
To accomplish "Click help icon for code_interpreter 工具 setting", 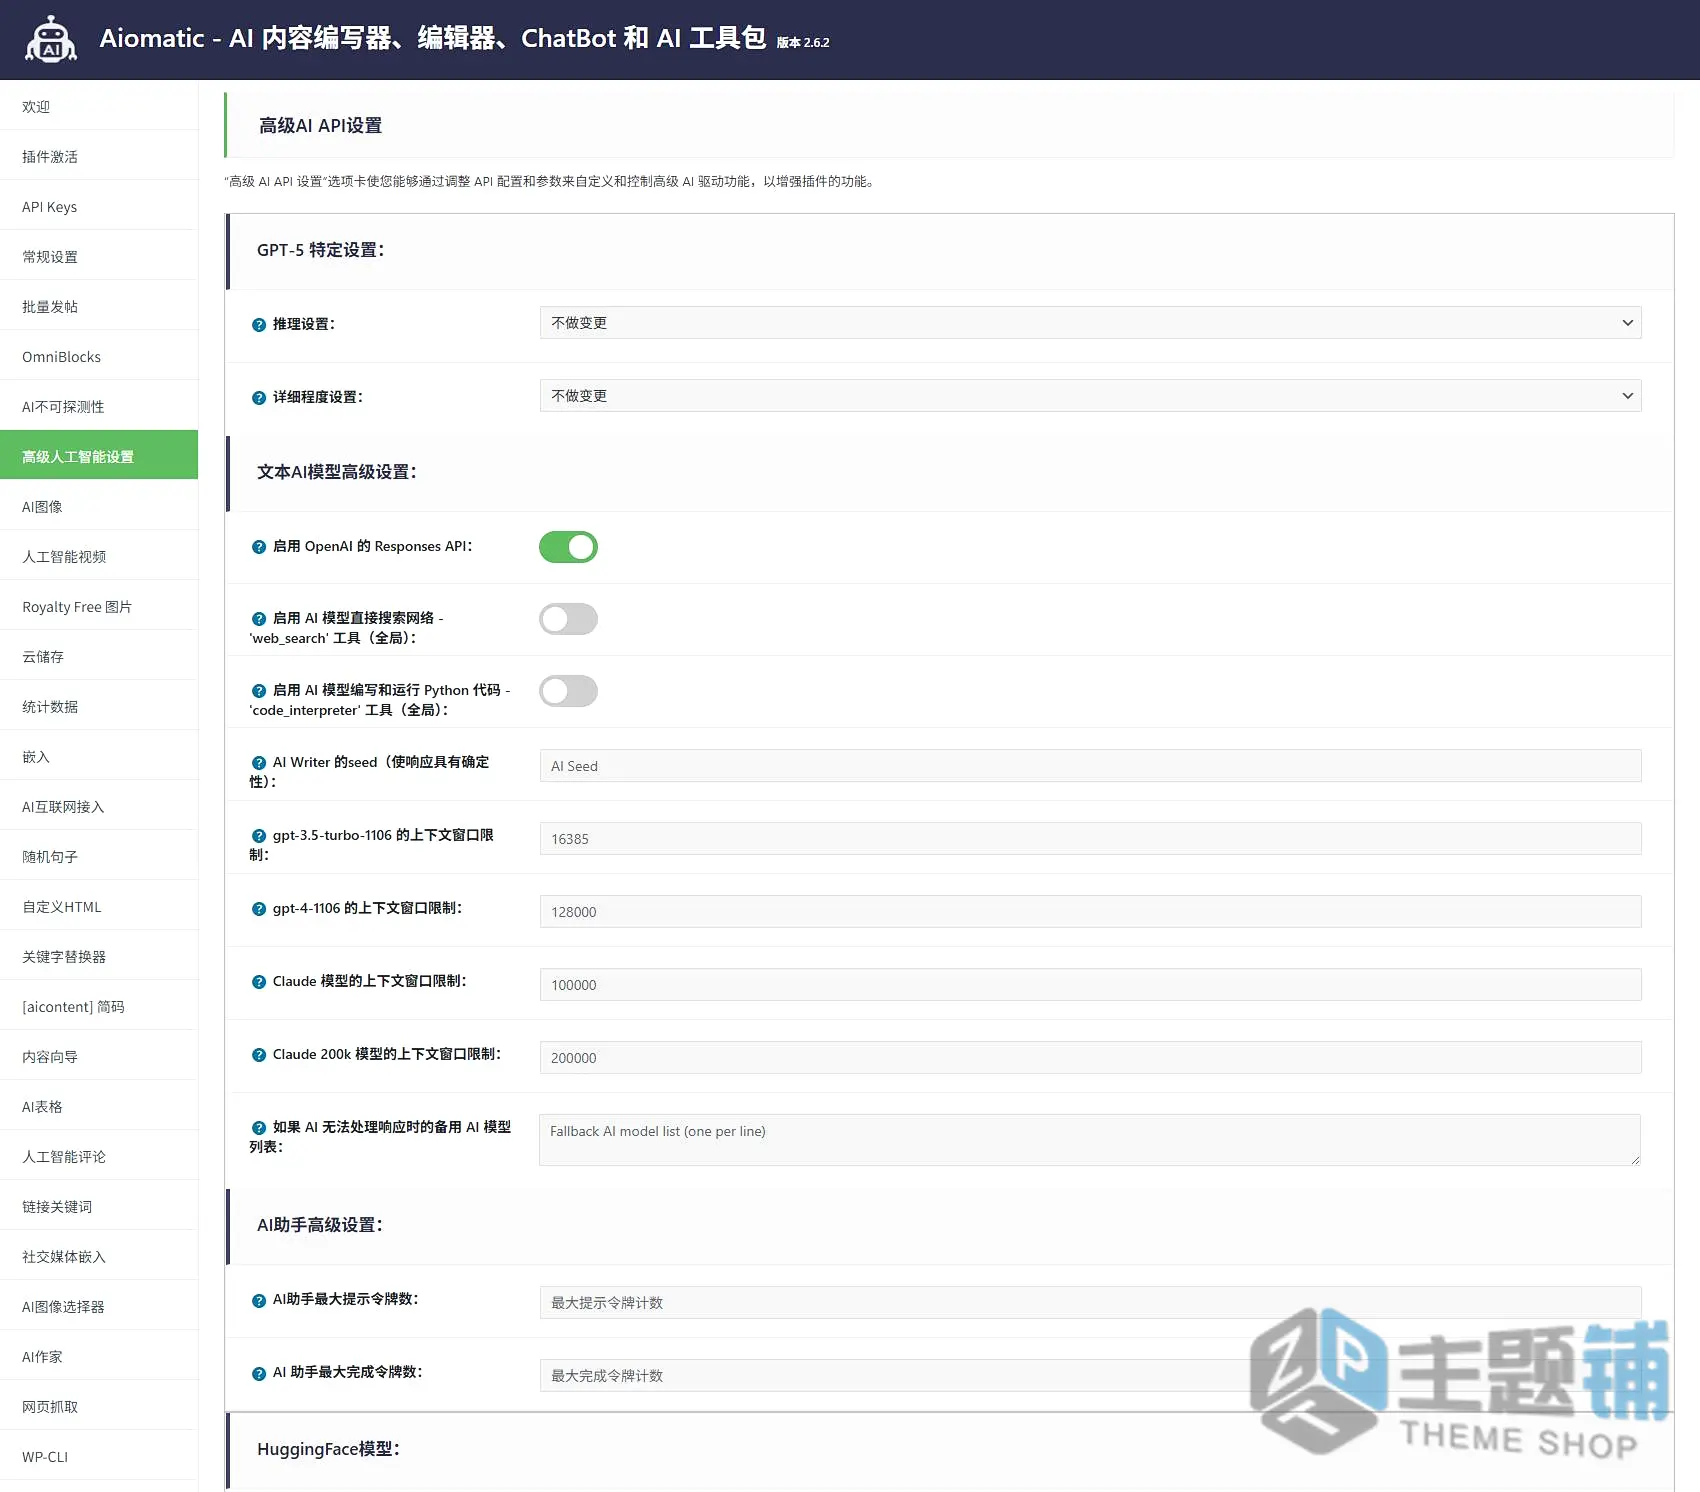I will coord(259,691).
